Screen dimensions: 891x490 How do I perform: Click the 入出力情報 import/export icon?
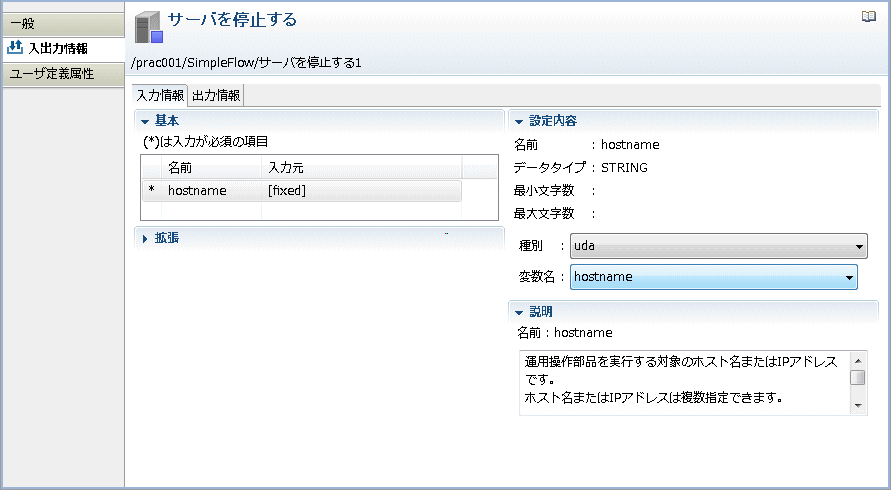pos(14,48)
